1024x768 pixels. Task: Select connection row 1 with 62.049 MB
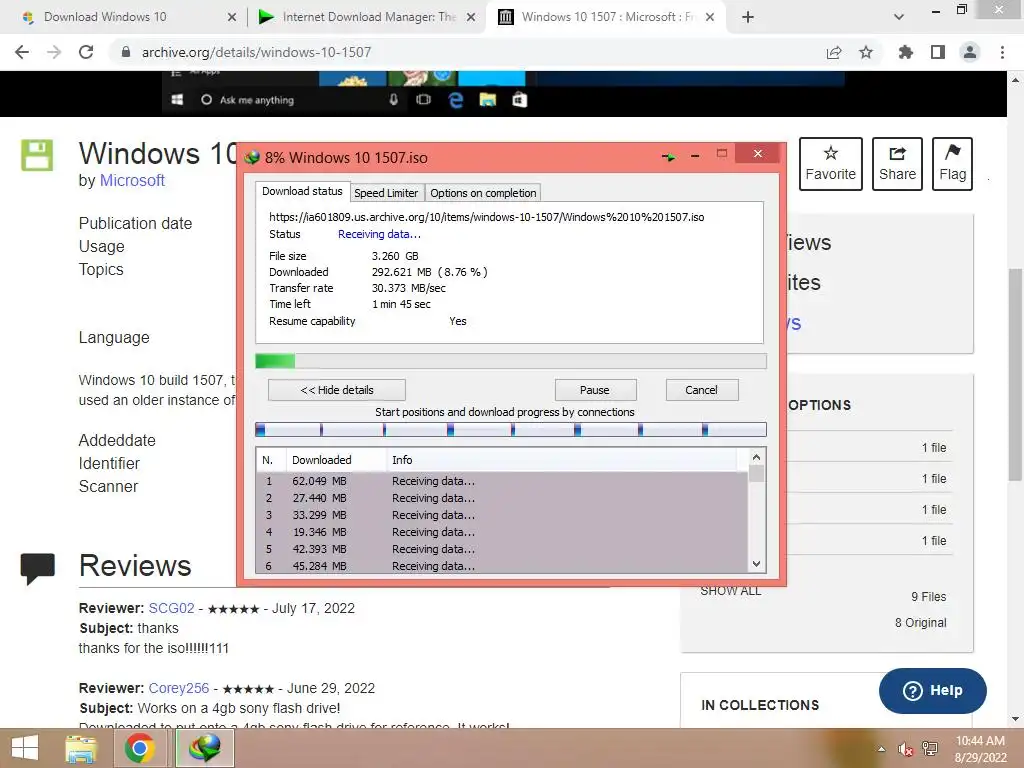point(502,481)
